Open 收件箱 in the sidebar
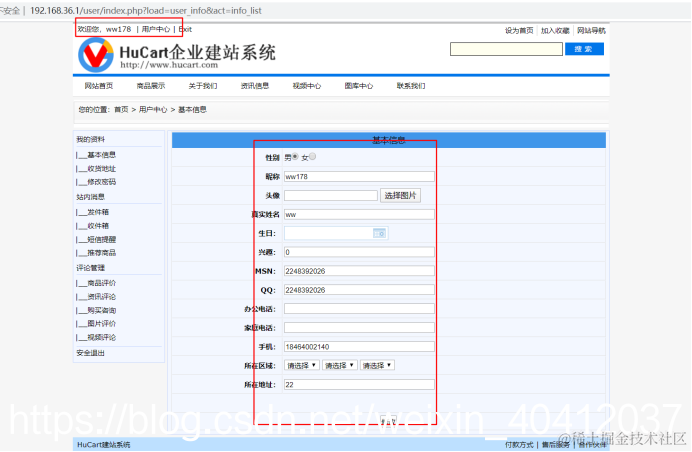 click(98, 226)
